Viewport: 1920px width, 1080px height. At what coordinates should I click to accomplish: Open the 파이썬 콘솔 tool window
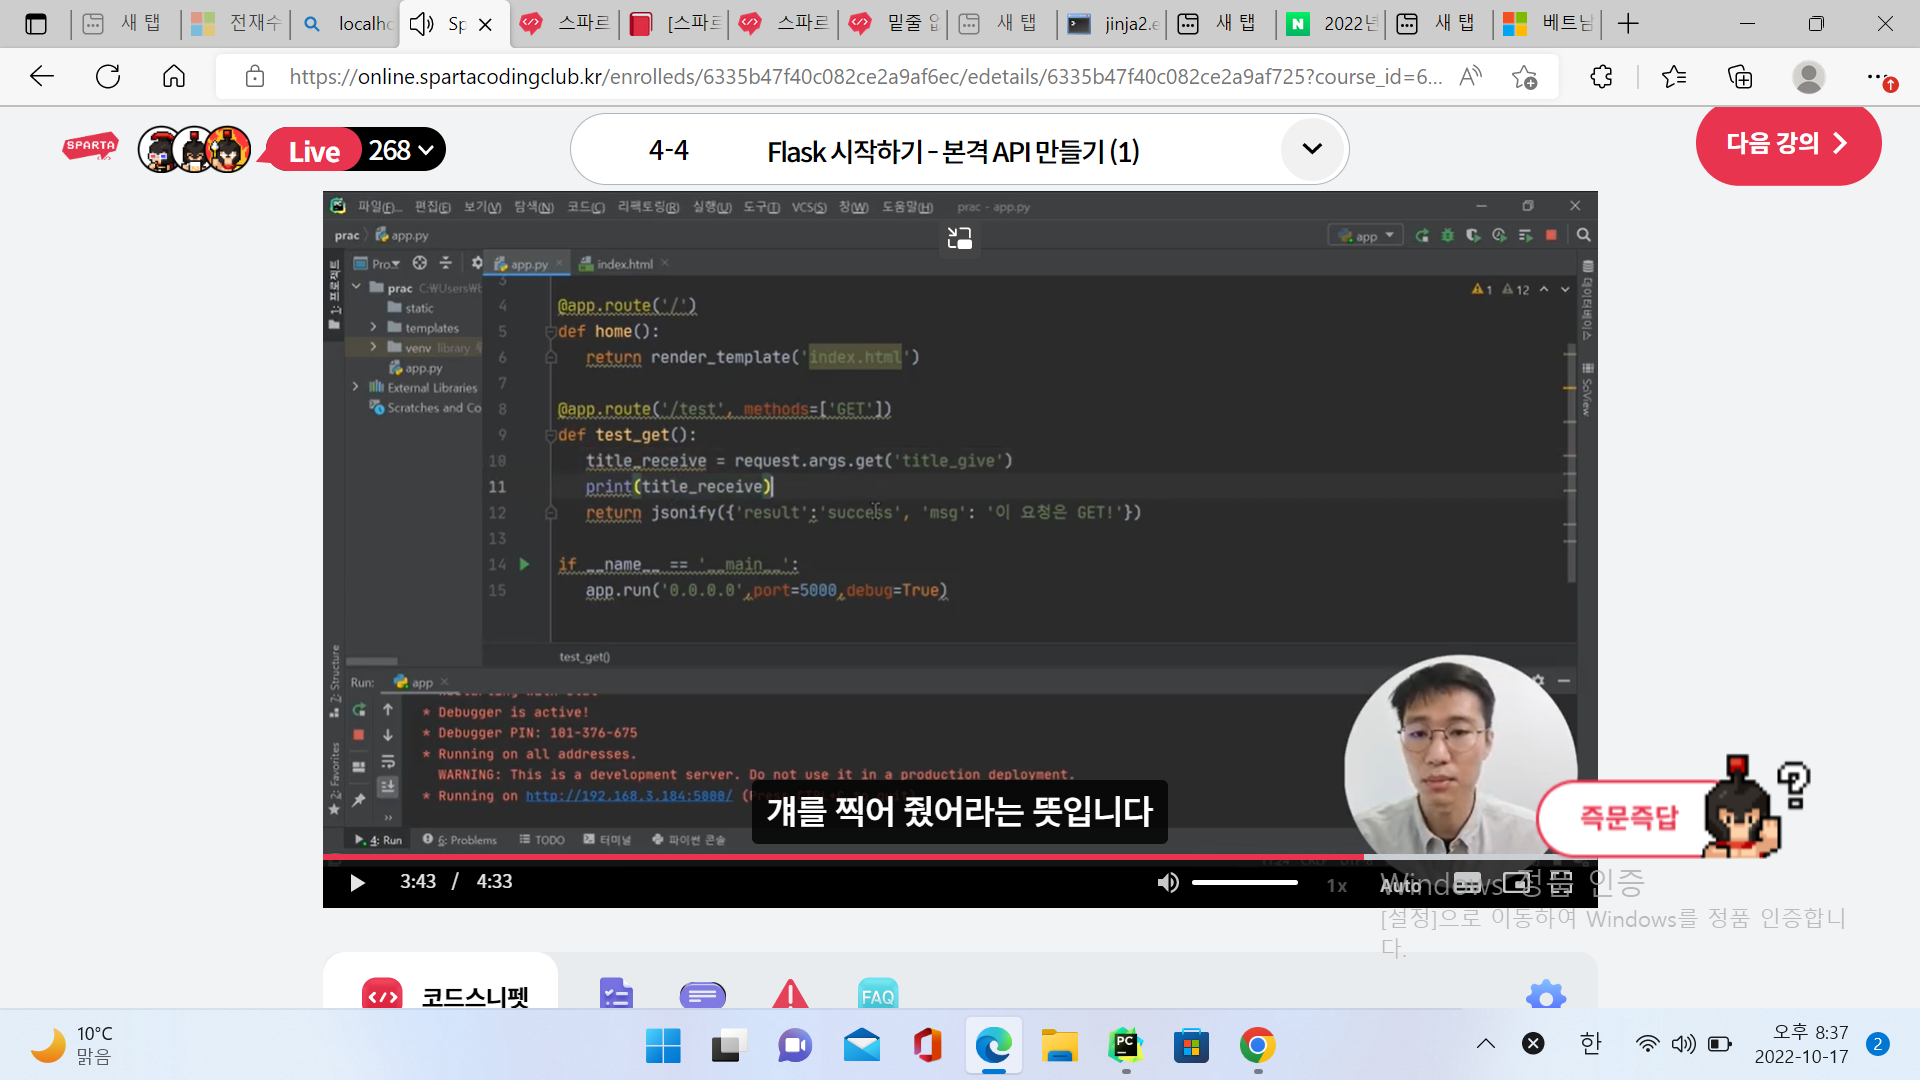[688, 840]
